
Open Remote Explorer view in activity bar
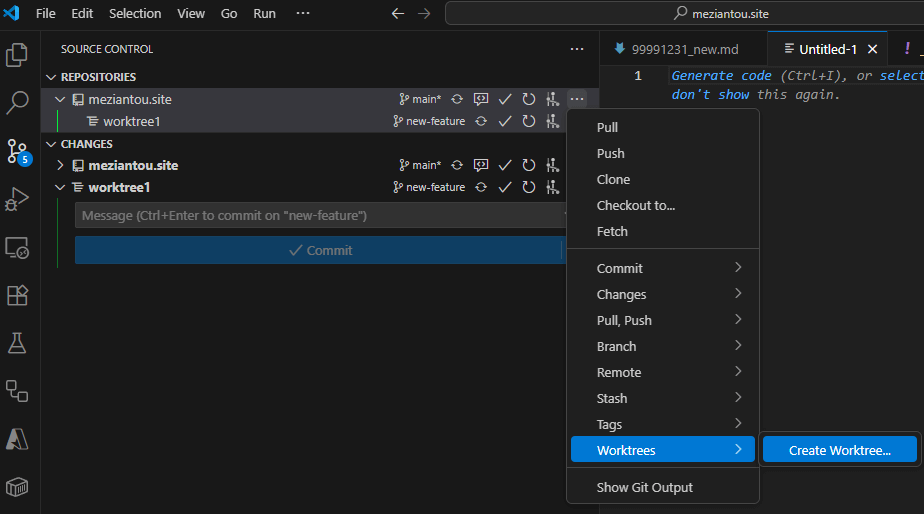coord(16,248)
